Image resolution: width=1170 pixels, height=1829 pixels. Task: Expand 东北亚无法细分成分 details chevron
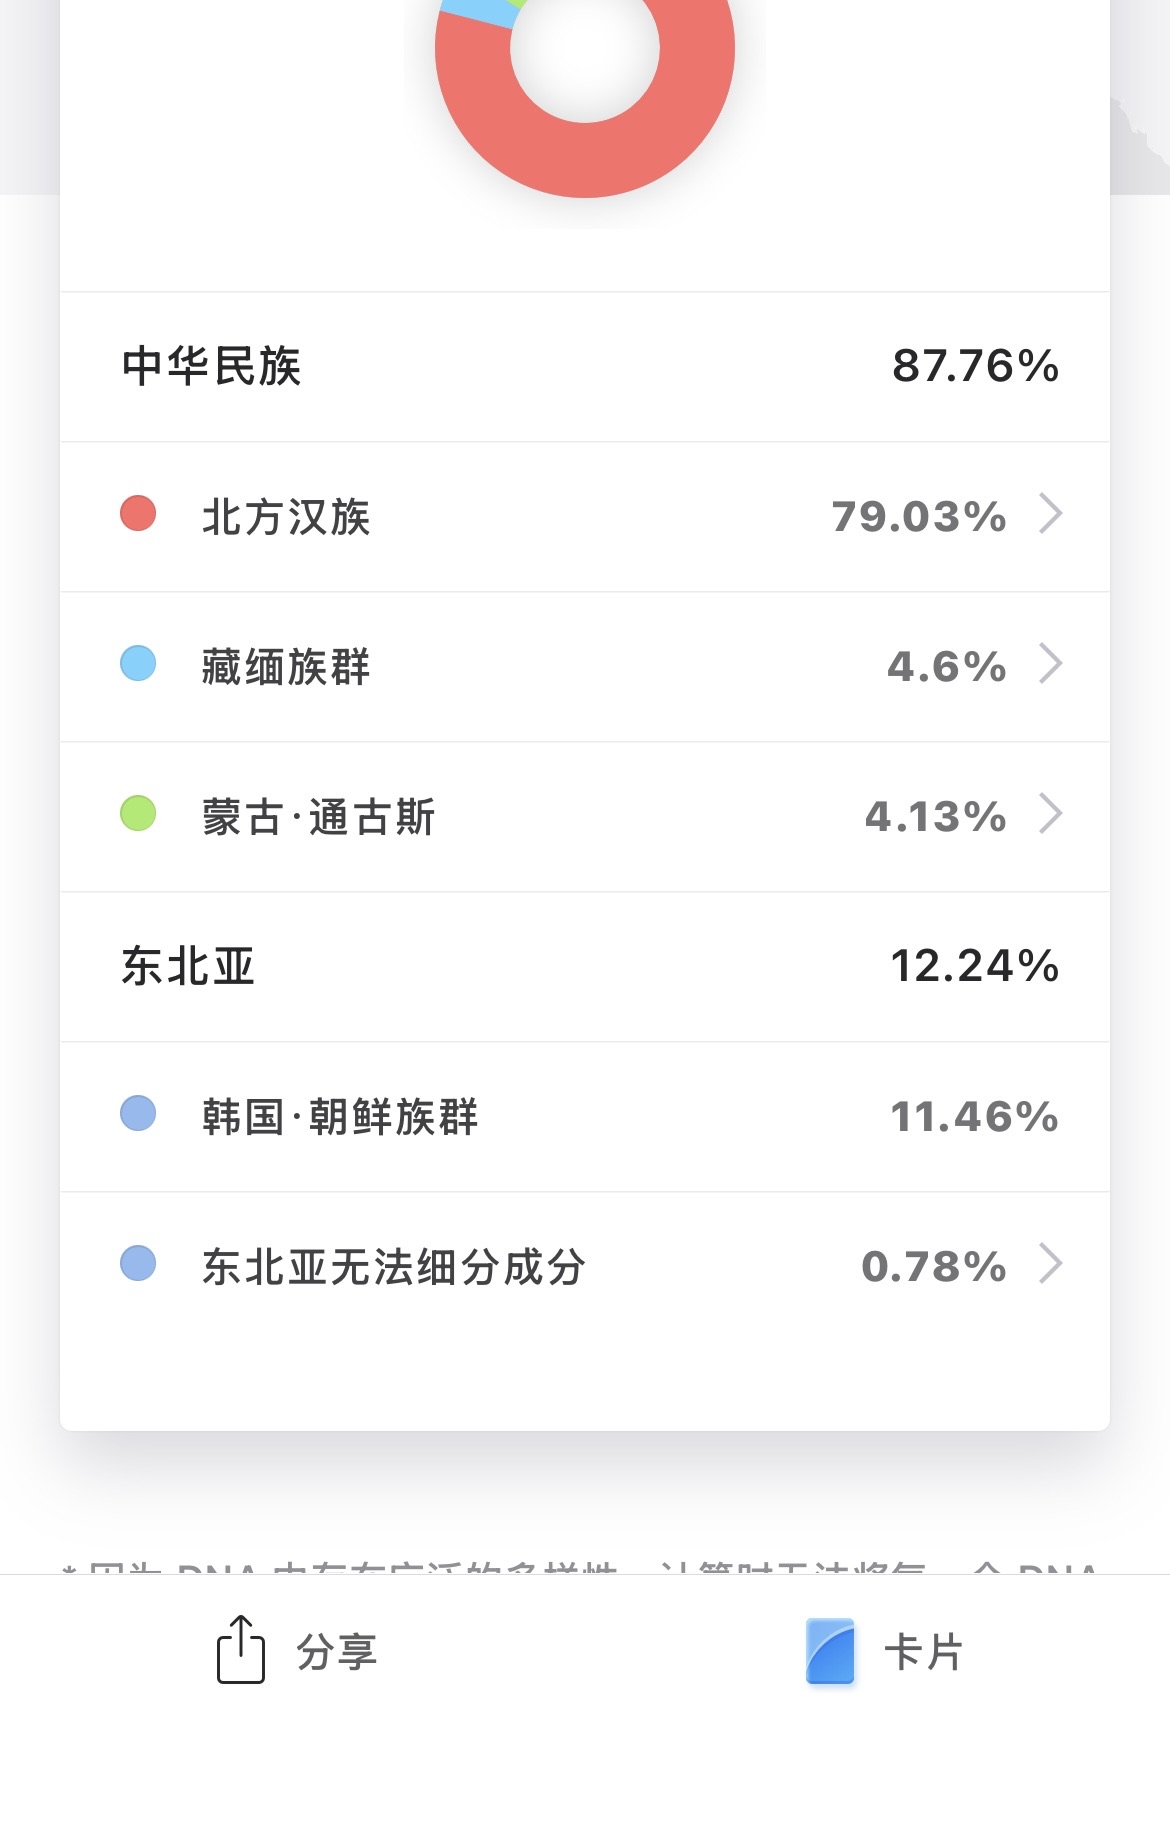pyautogui.click(x=1050, y=1264)
